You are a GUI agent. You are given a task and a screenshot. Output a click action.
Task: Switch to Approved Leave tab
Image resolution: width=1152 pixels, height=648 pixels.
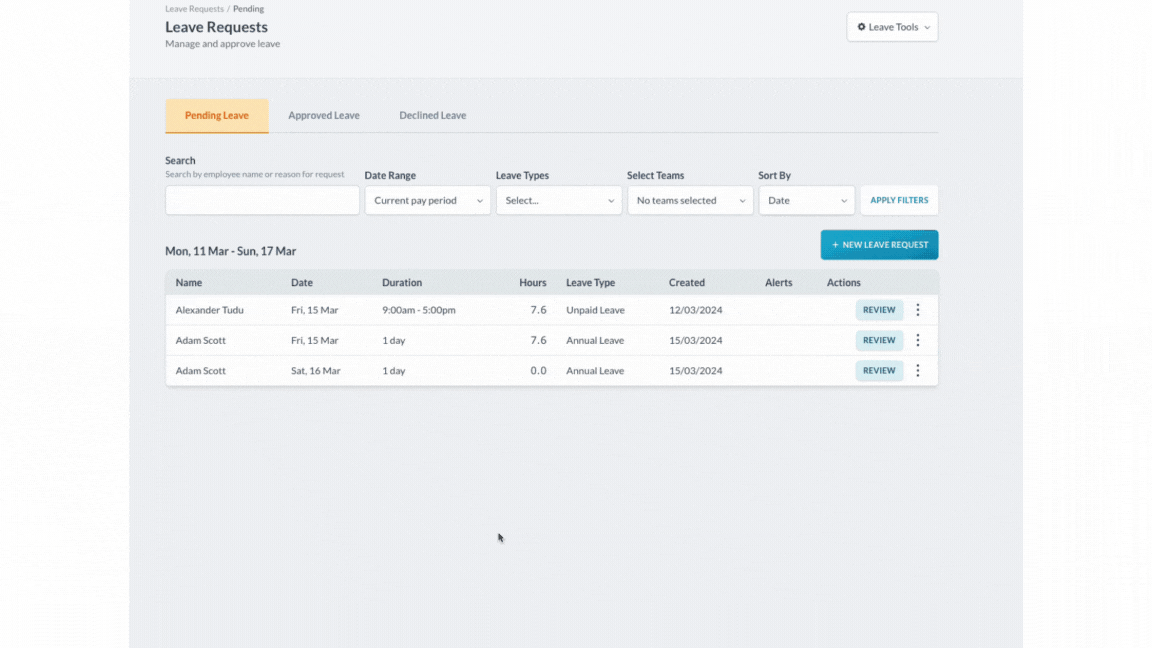click(323, 116)
